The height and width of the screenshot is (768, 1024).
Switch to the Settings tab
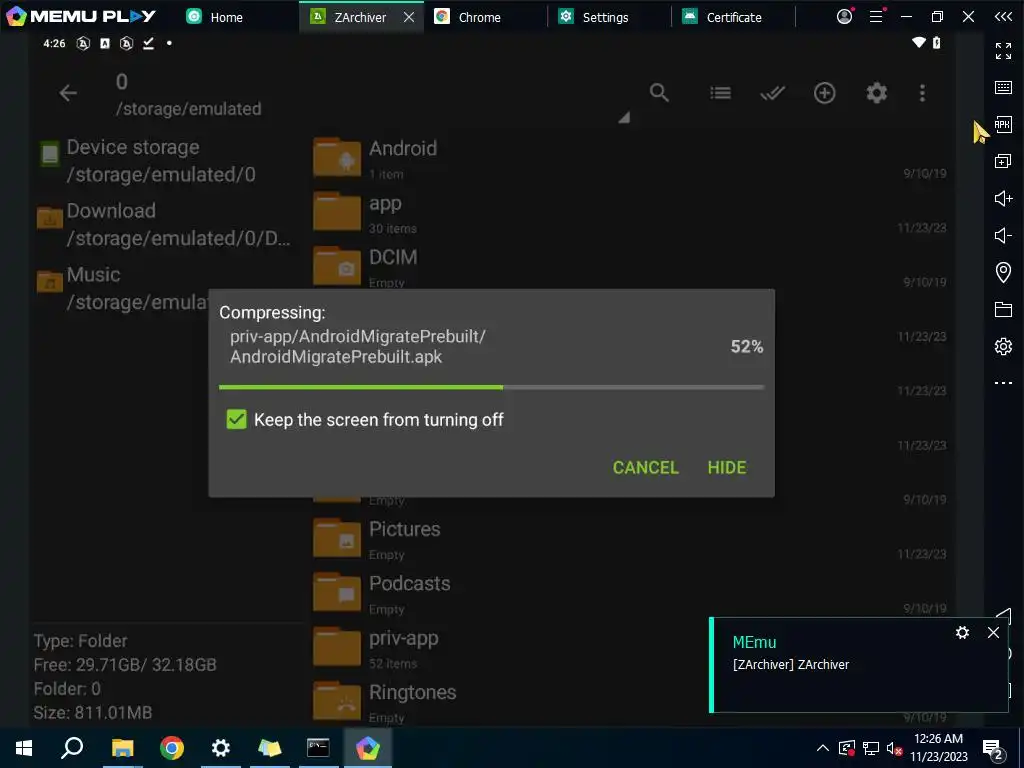point(605,17)
